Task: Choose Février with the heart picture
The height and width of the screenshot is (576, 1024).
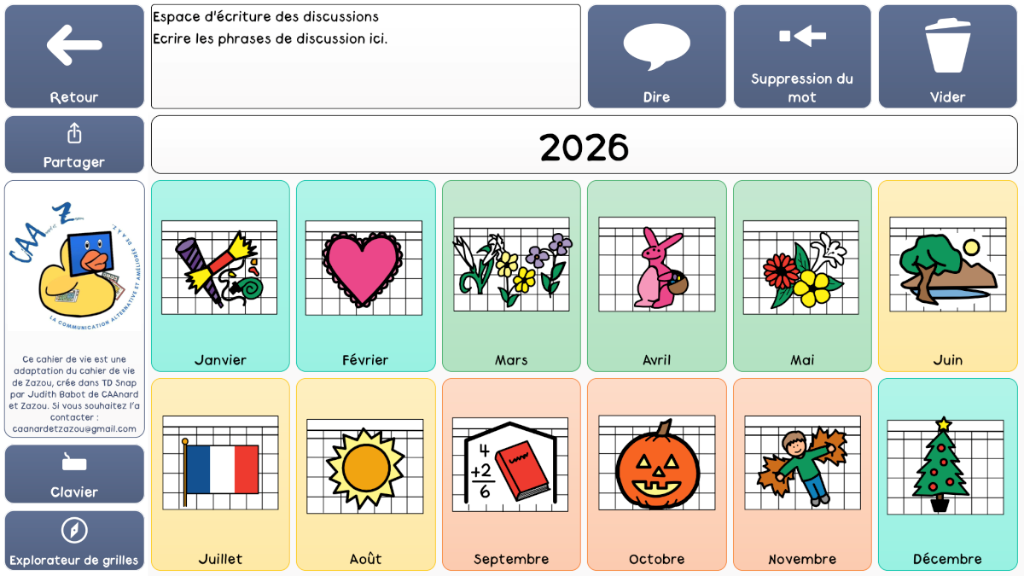Action: (x=365, y=275)
